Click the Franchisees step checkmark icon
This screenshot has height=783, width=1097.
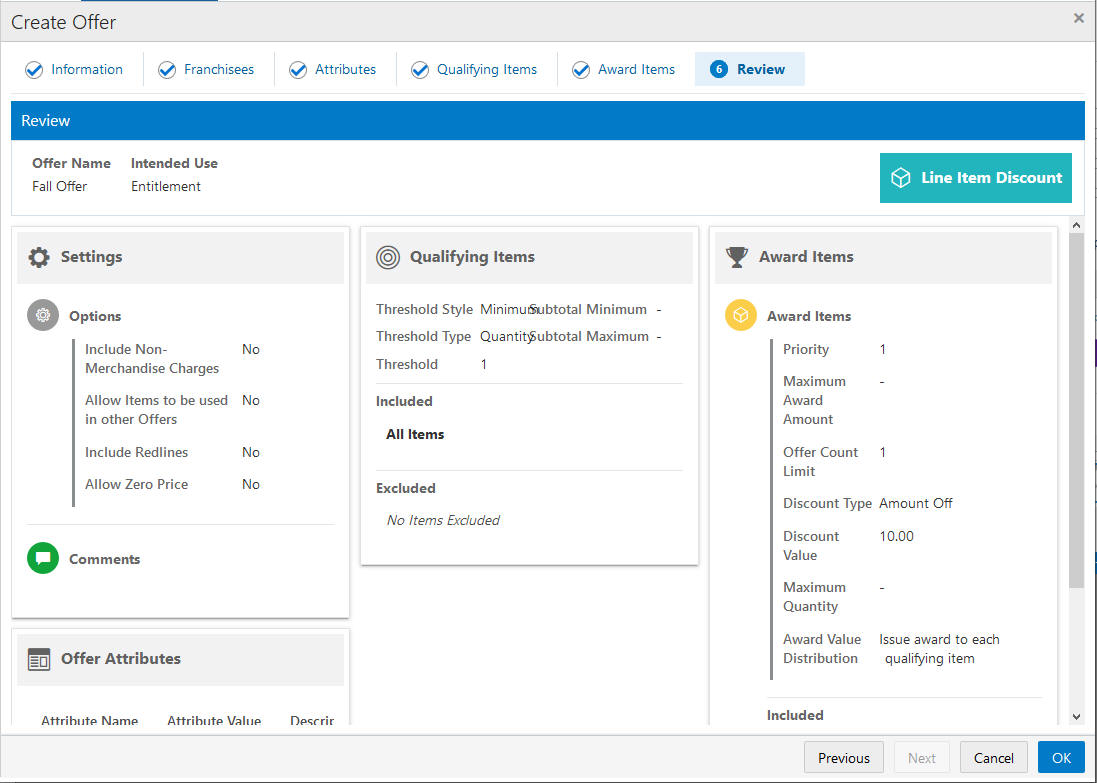167,70
